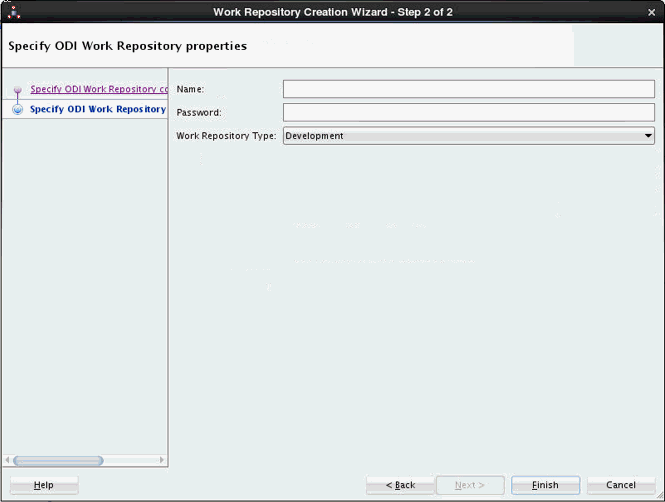Click the ODI application icon in title bar
The height and width of the screenshot is (502, 665).
click(14, 12)
